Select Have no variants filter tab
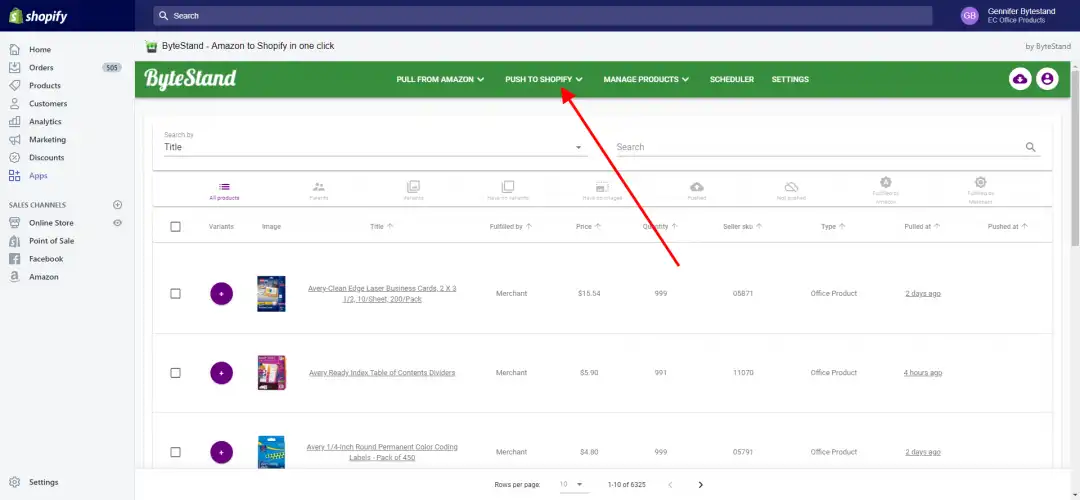The width and height of the screenshot is (1080, 500). click(x=508, y=191)
